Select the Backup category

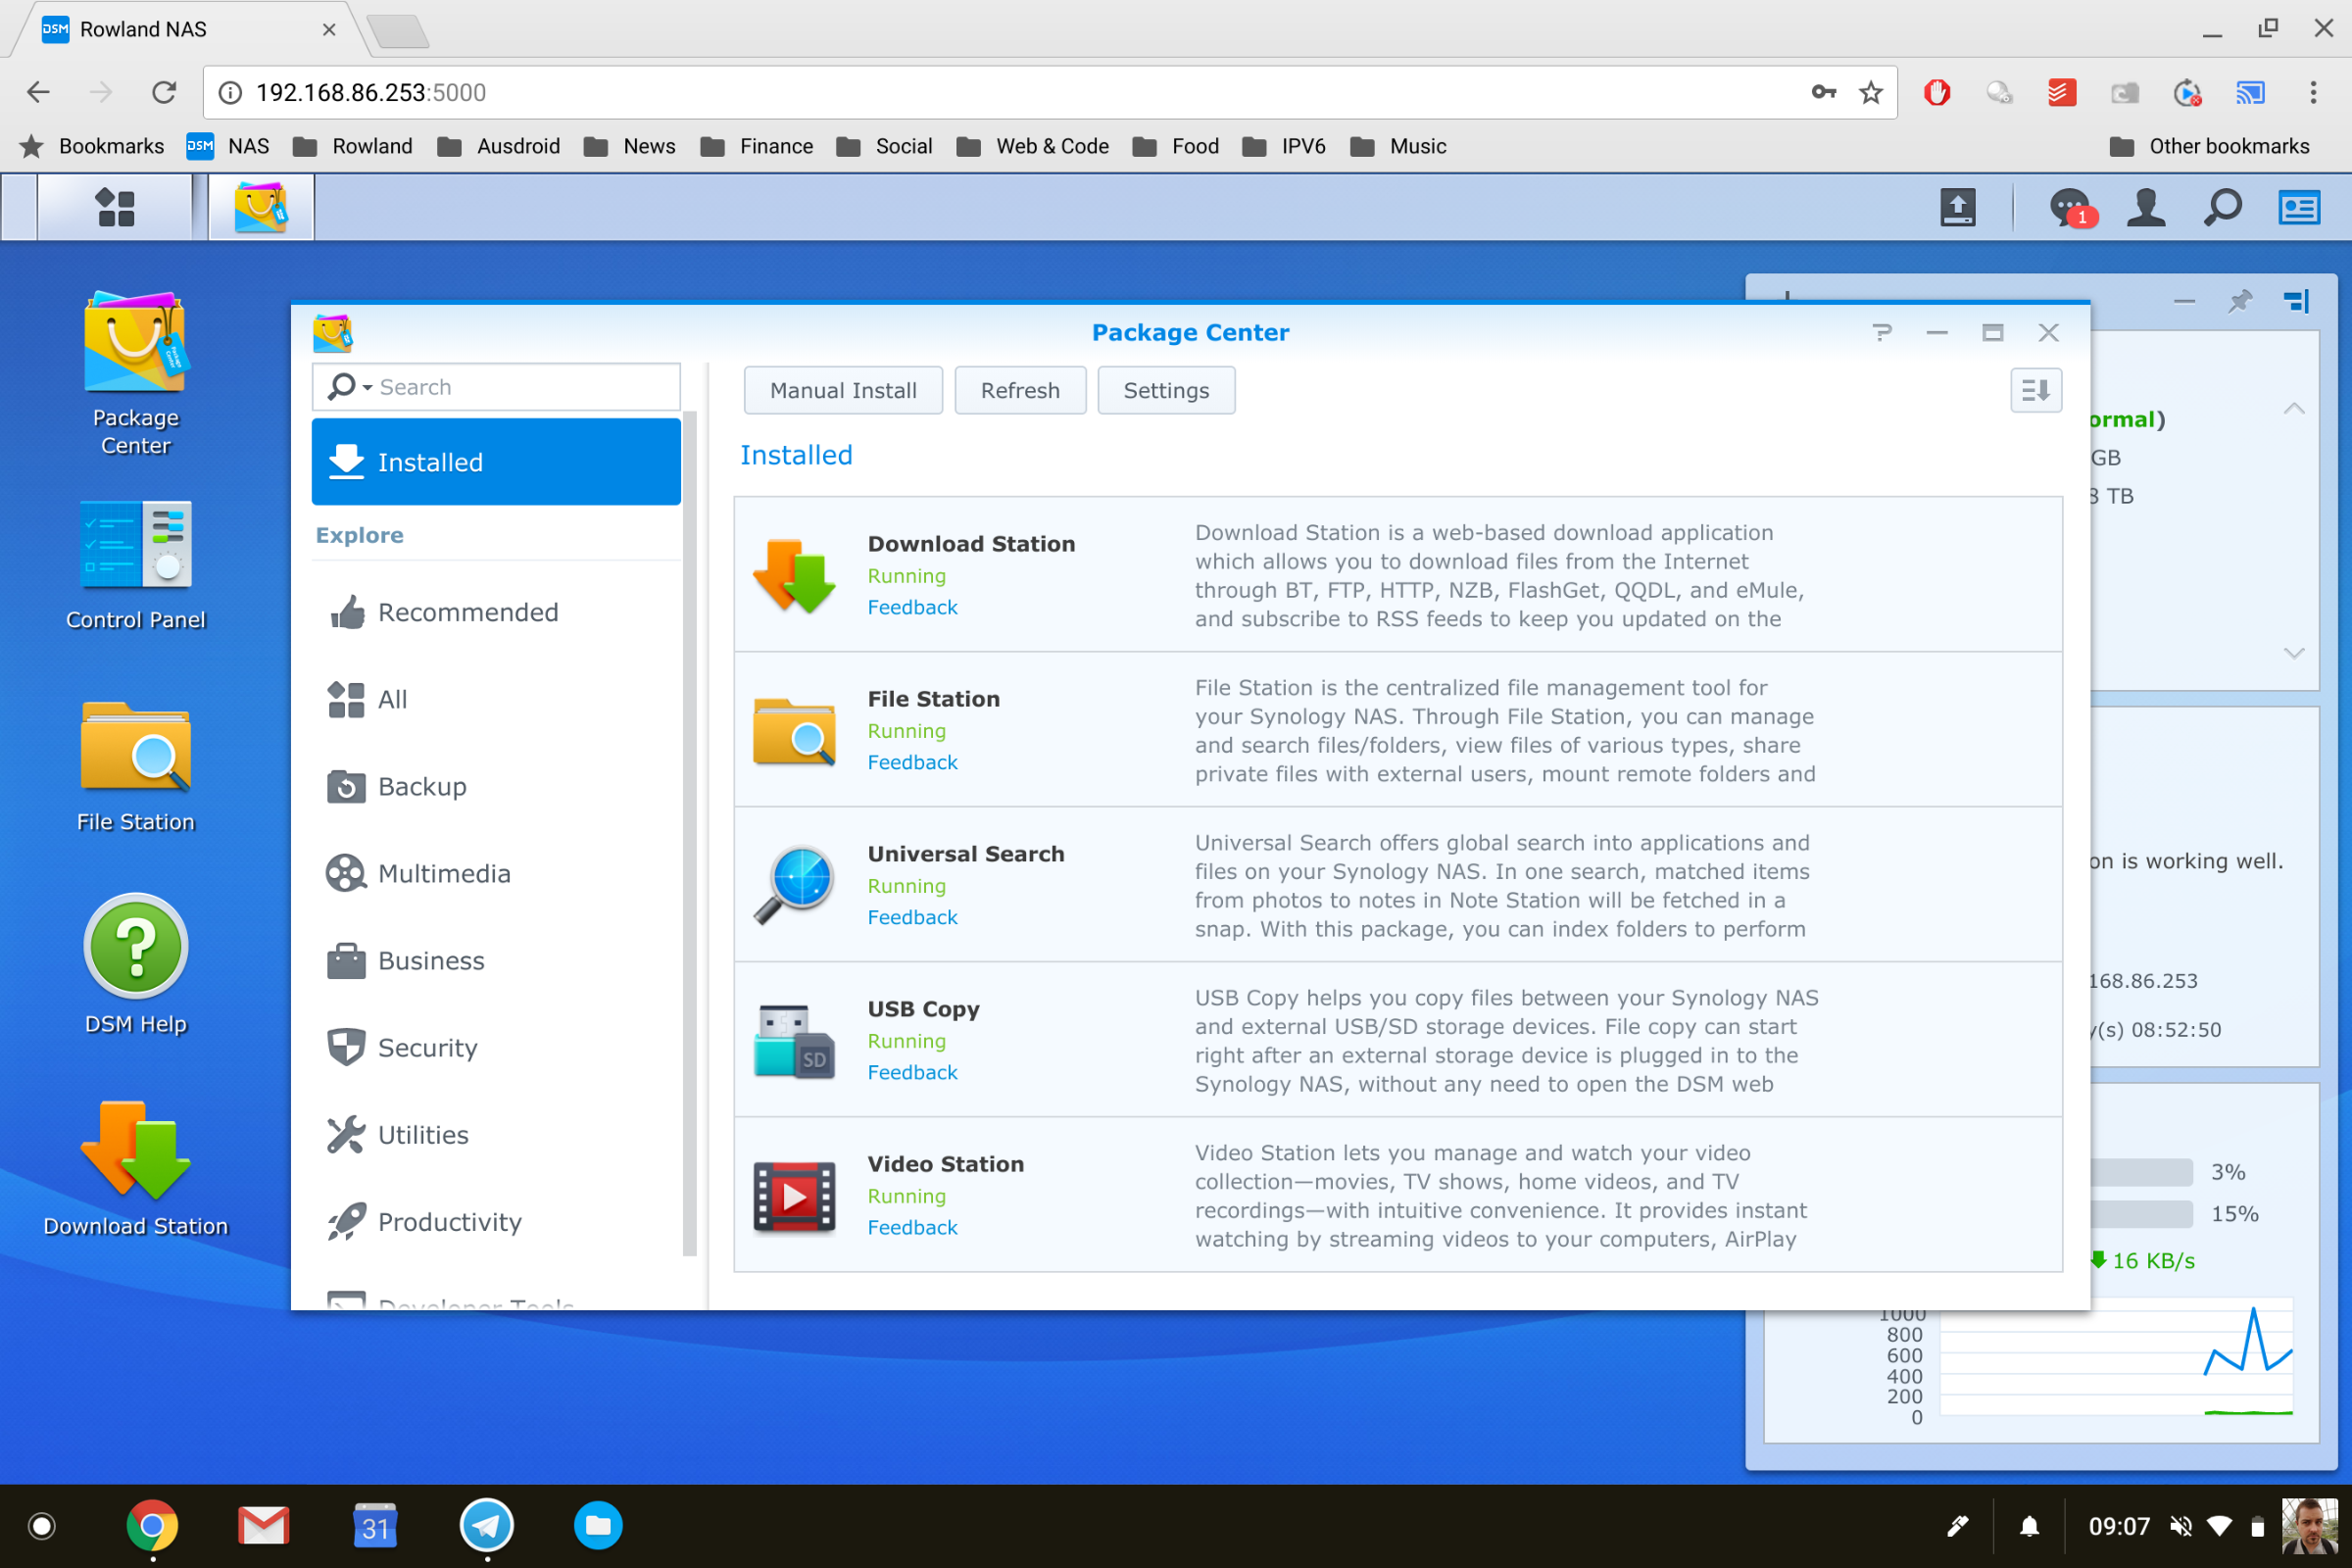[x=496, y=786]
